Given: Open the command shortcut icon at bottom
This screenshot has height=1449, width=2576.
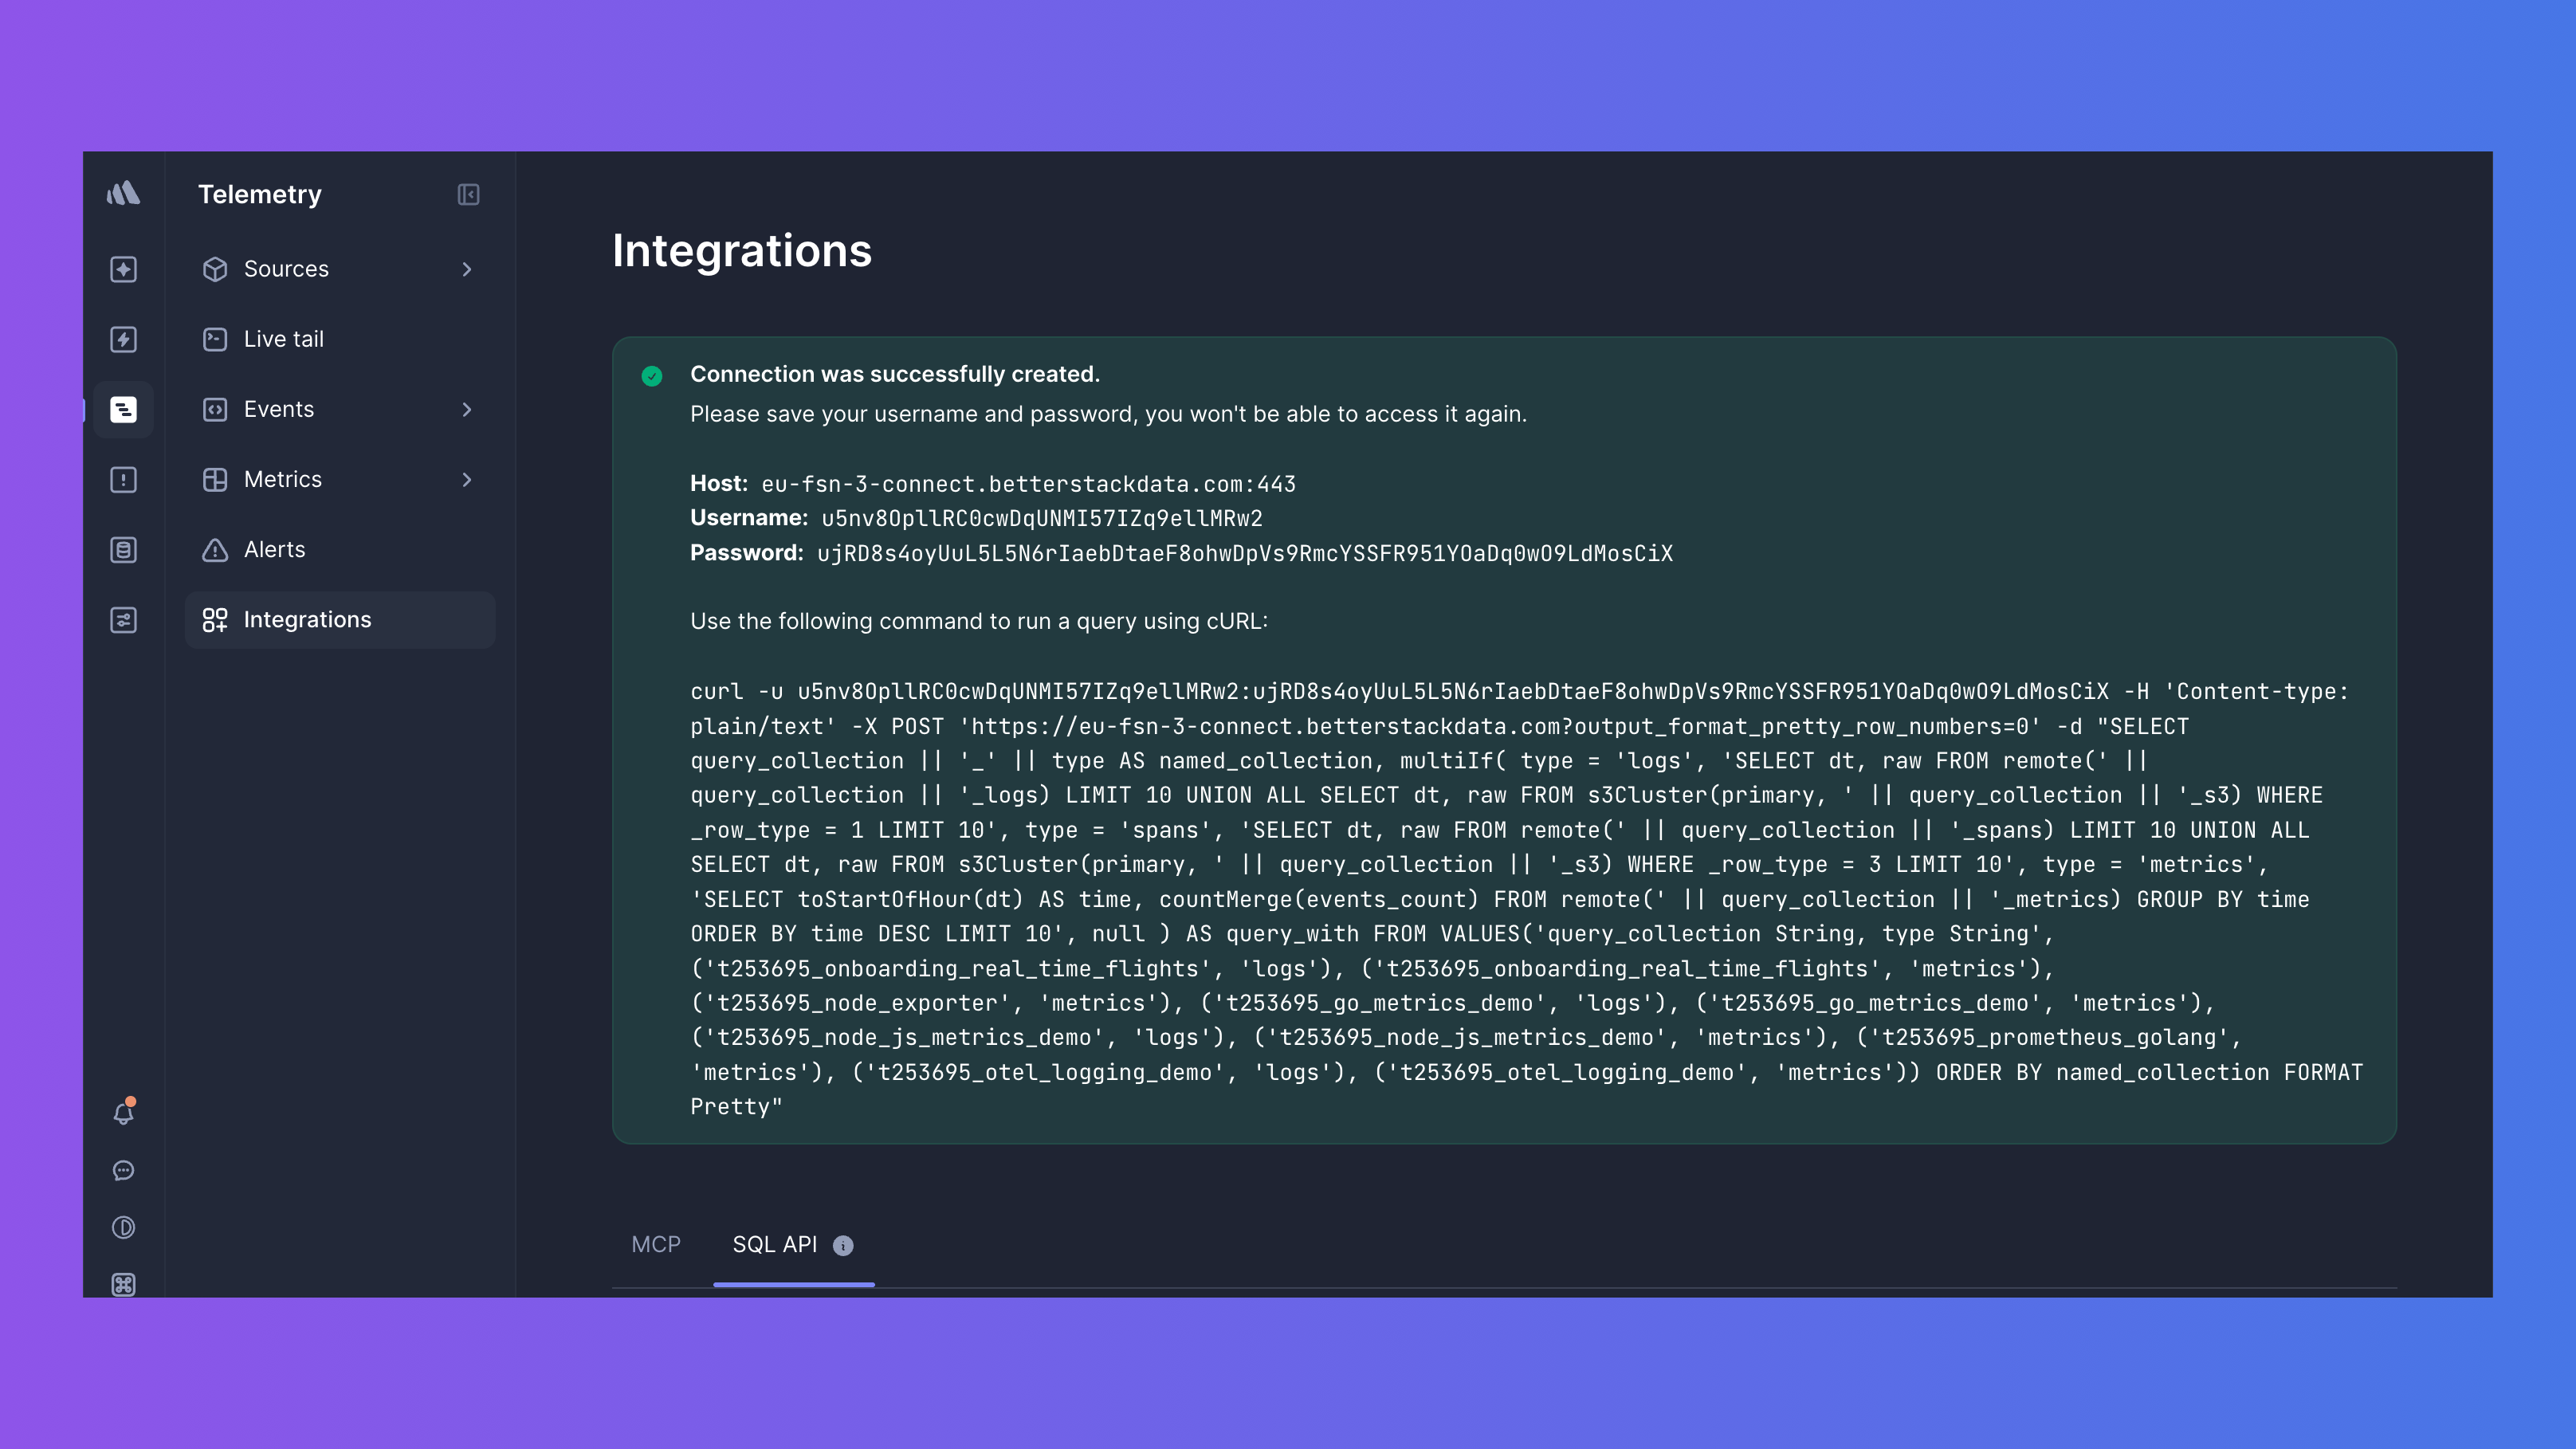Looking at the screenshot, I should pyautogui.click(x=123, y=1284).
